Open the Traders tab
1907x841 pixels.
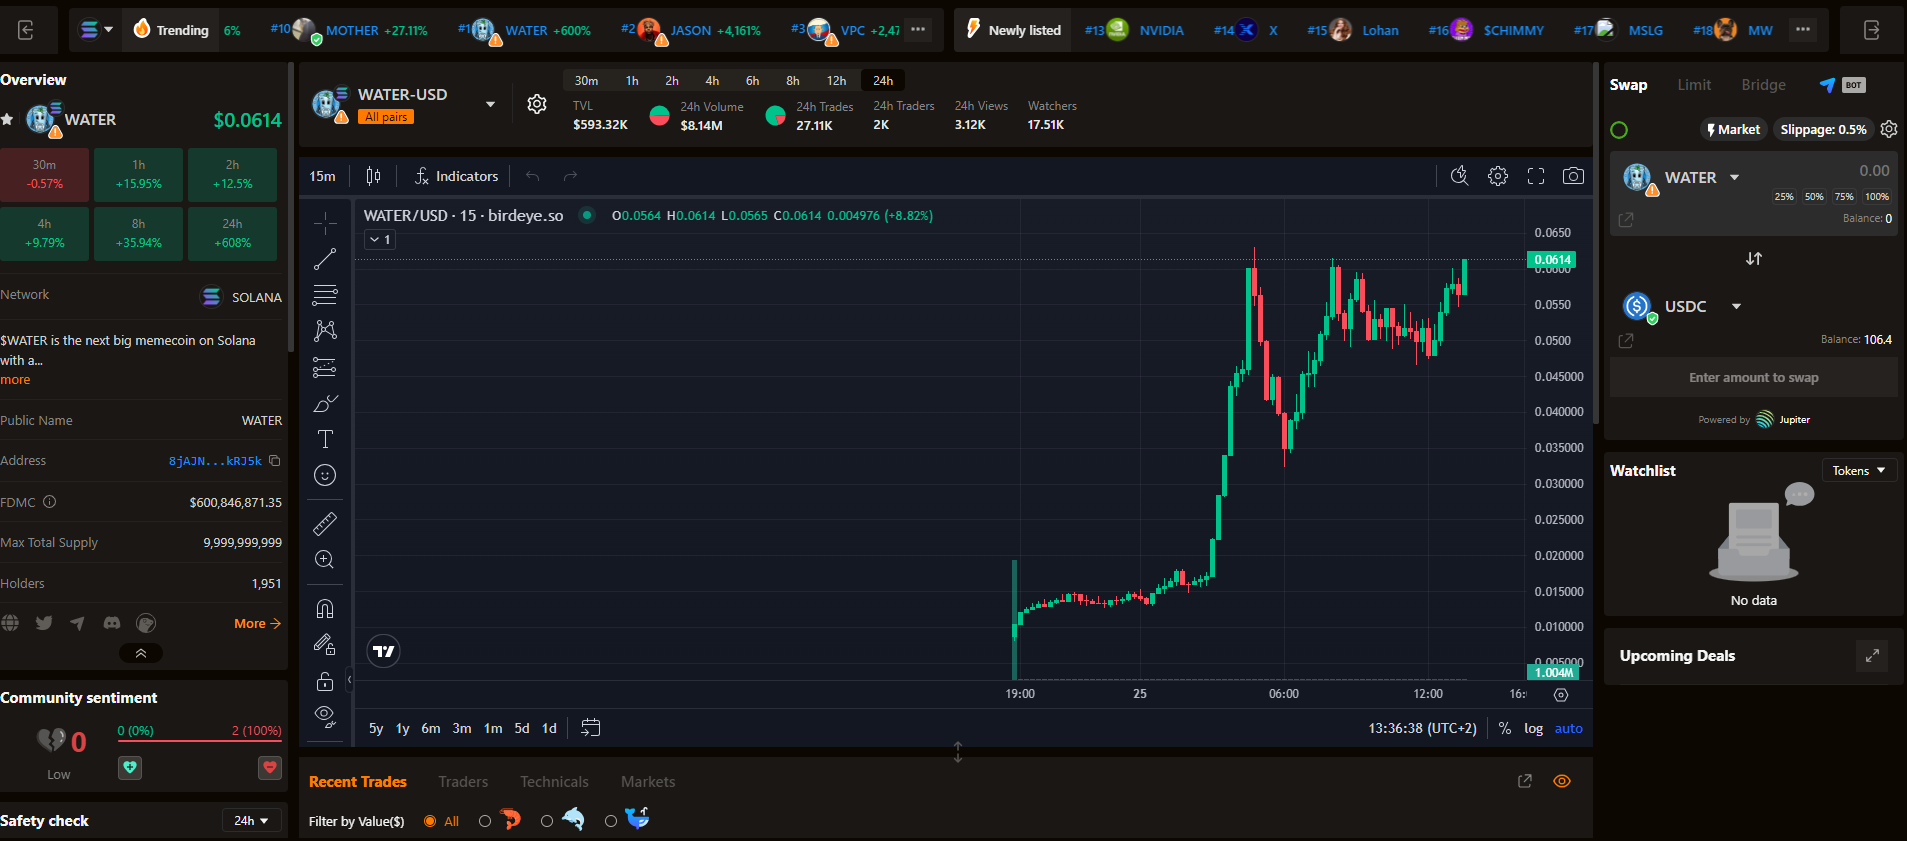(463, 782)
